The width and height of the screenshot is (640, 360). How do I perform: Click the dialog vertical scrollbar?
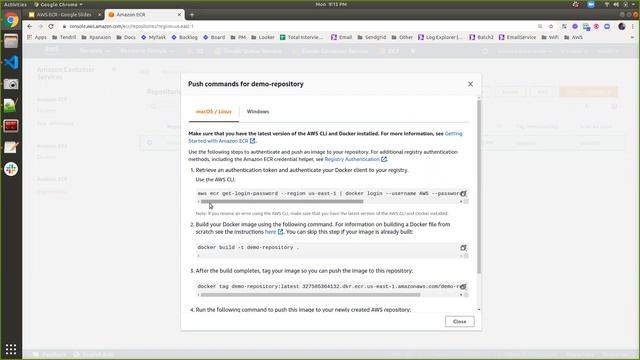tap(479, 186)
